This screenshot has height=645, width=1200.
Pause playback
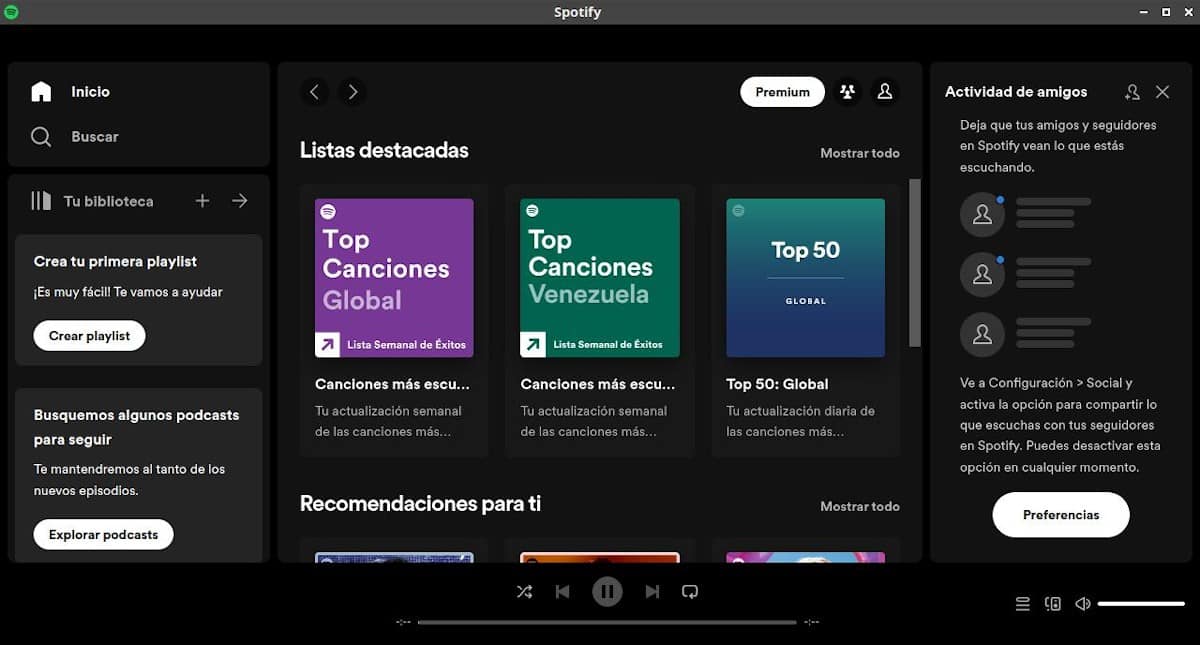(x=607, y=592)
